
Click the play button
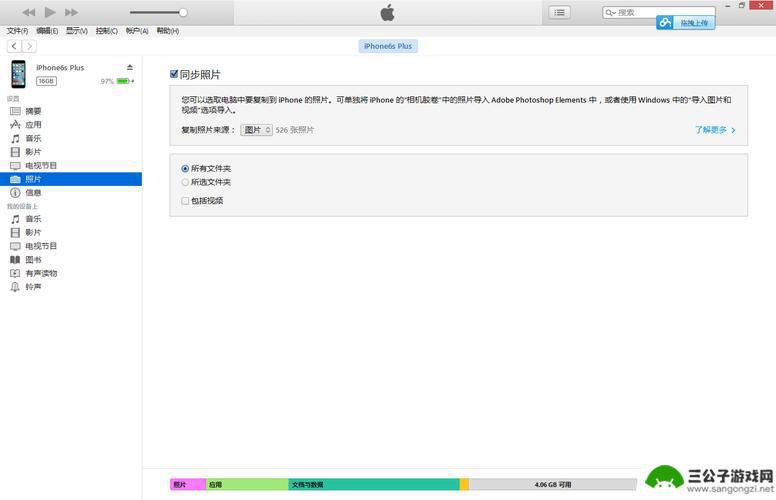tap(50, 12)
